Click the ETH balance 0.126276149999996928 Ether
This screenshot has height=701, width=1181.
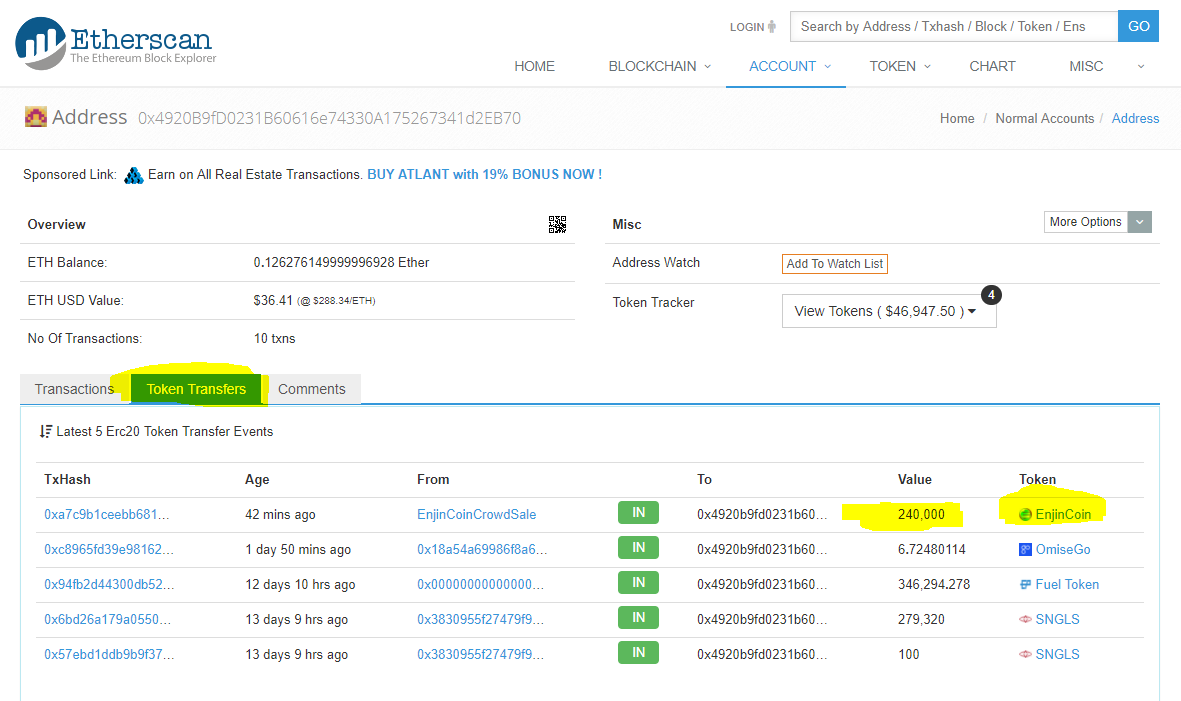pos(341,263)
